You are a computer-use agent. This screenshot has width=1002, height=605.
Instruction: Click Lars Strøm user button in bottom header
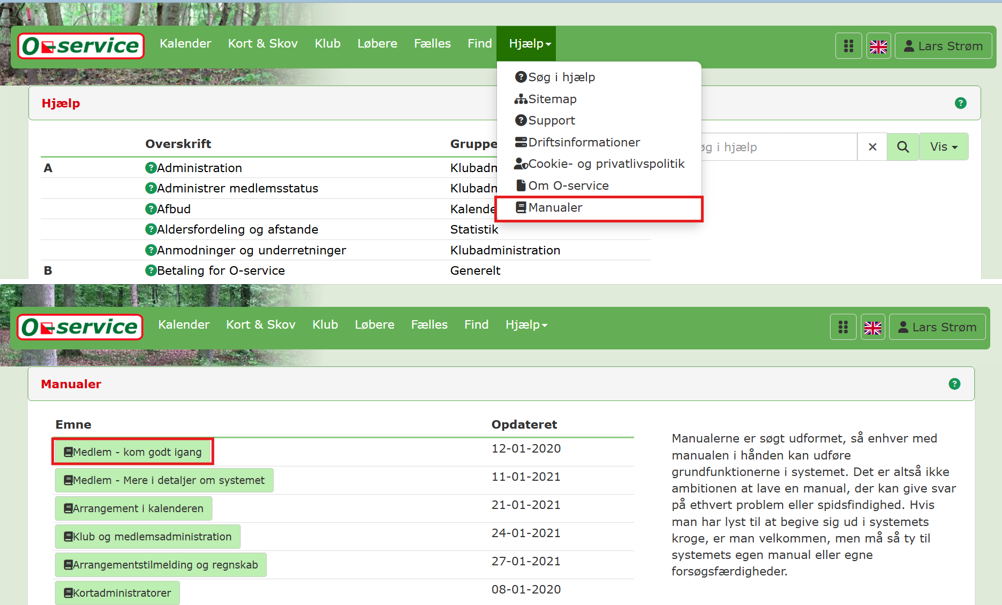click(x=937, y=327)
